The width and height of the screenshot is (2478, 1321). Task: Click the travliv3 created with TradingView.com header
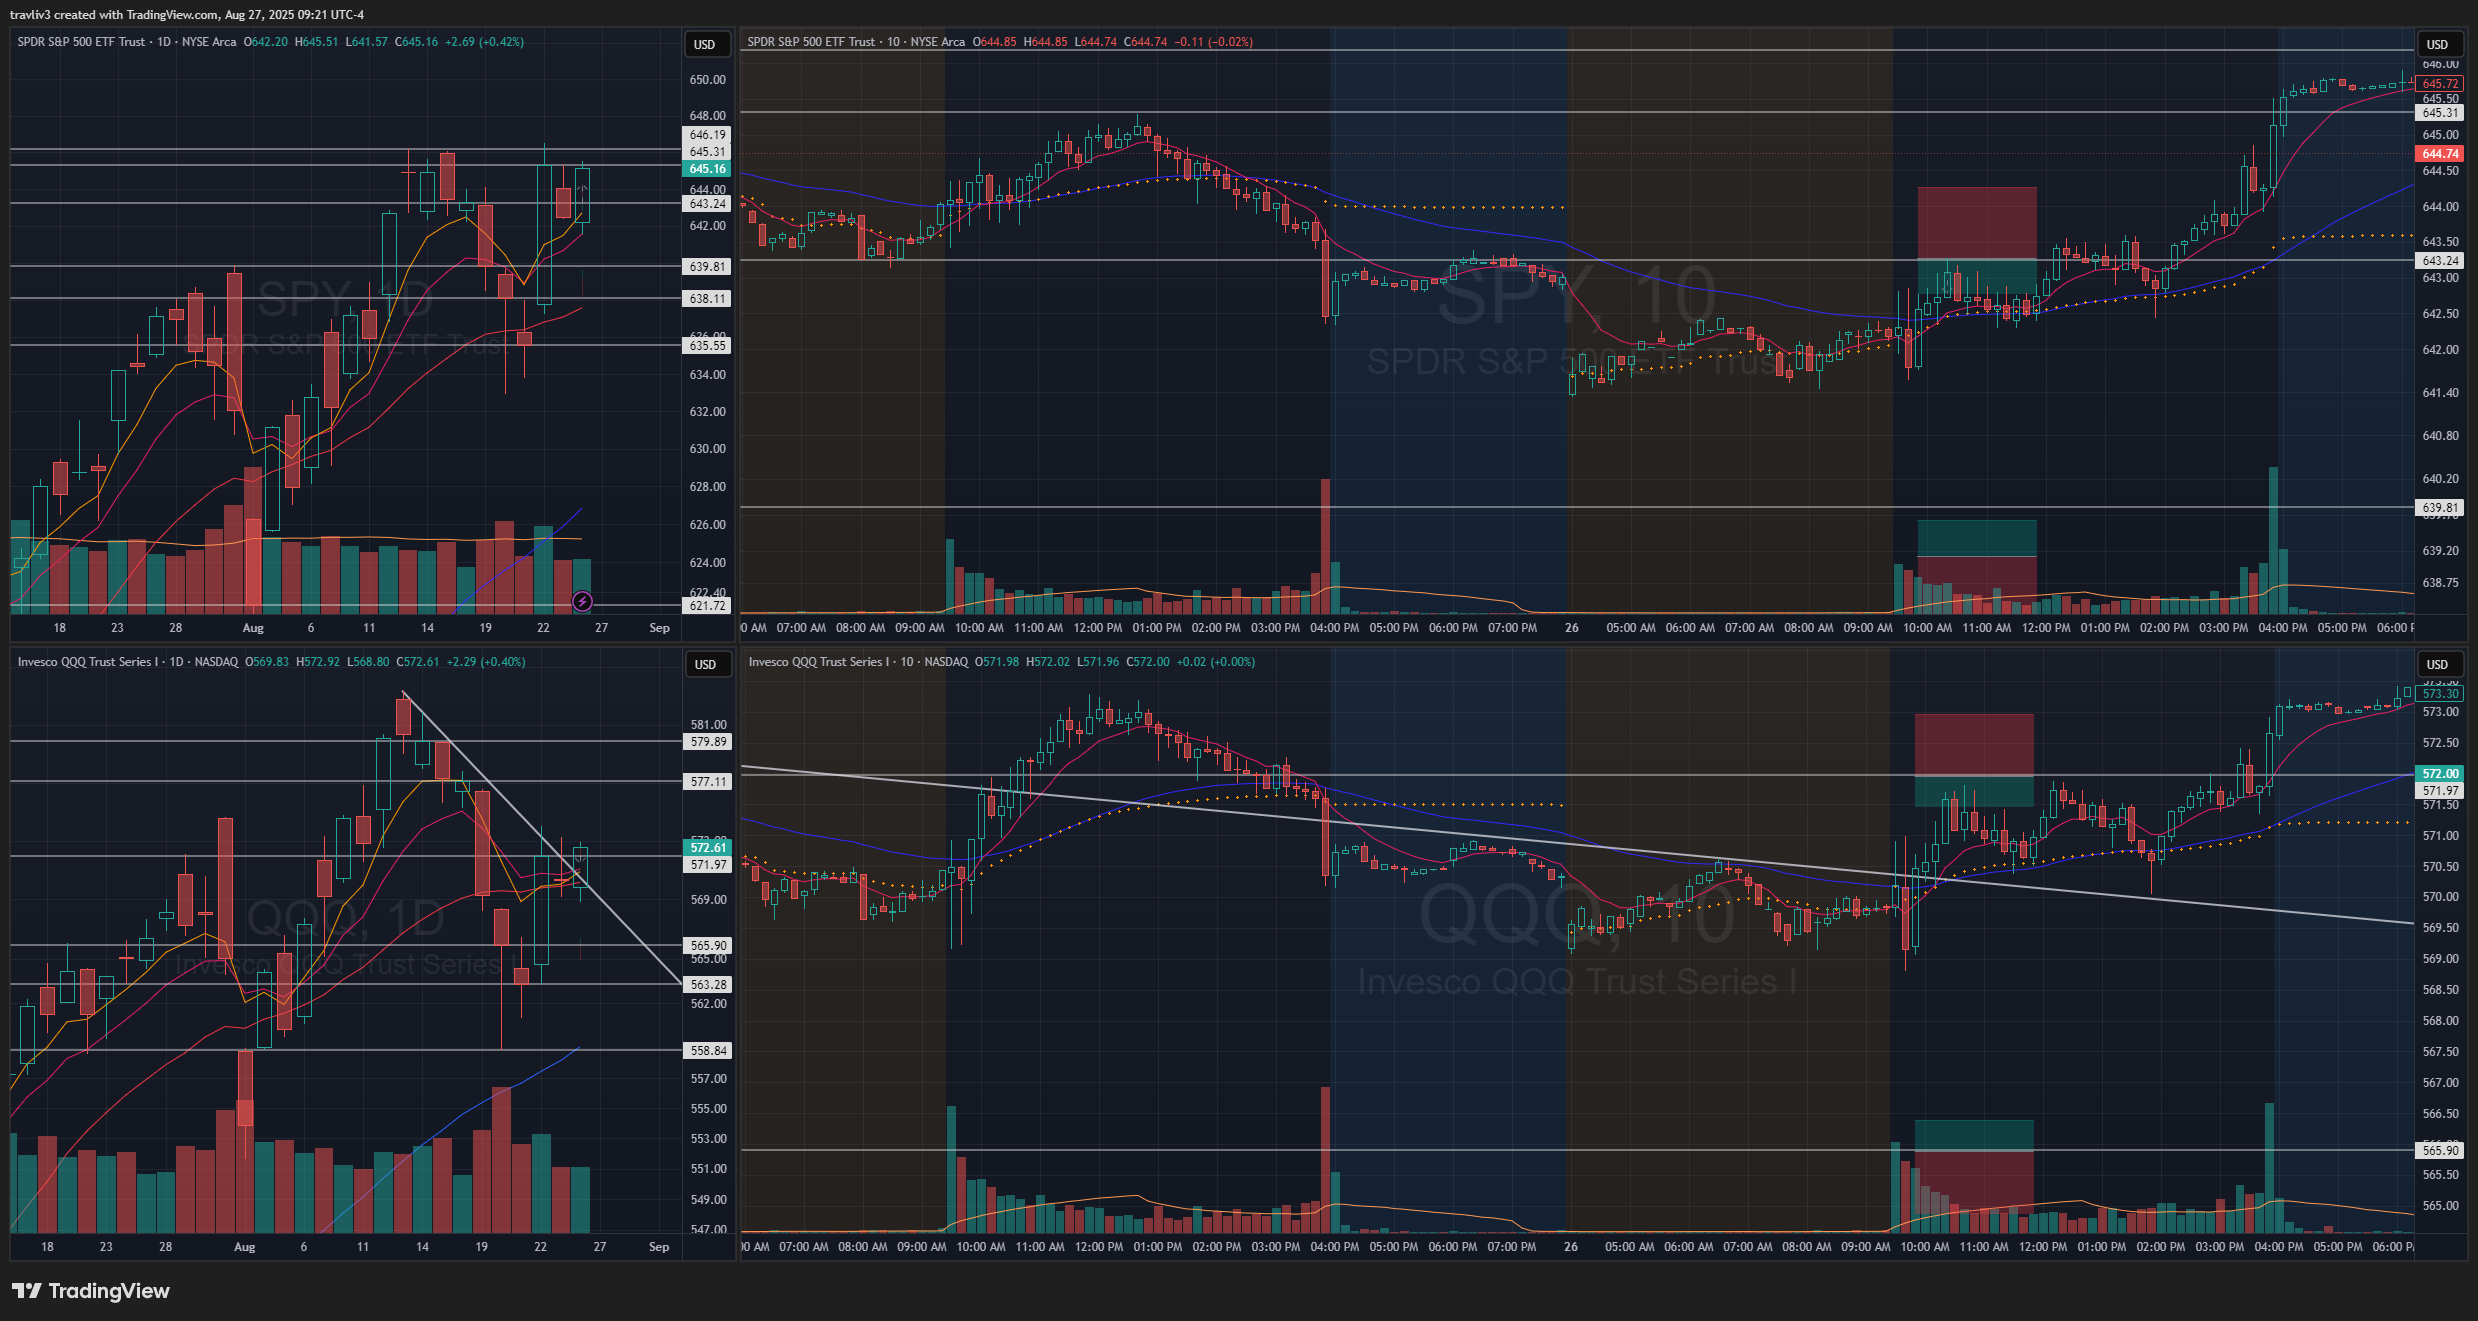pos(187,14)
